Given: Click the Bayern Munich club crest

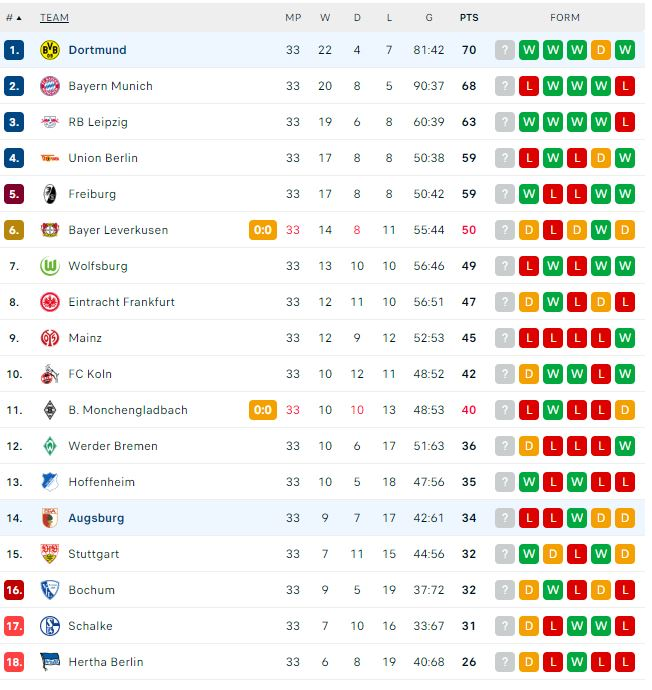Looking at the screenshot, I should click(x=50, y=86).
